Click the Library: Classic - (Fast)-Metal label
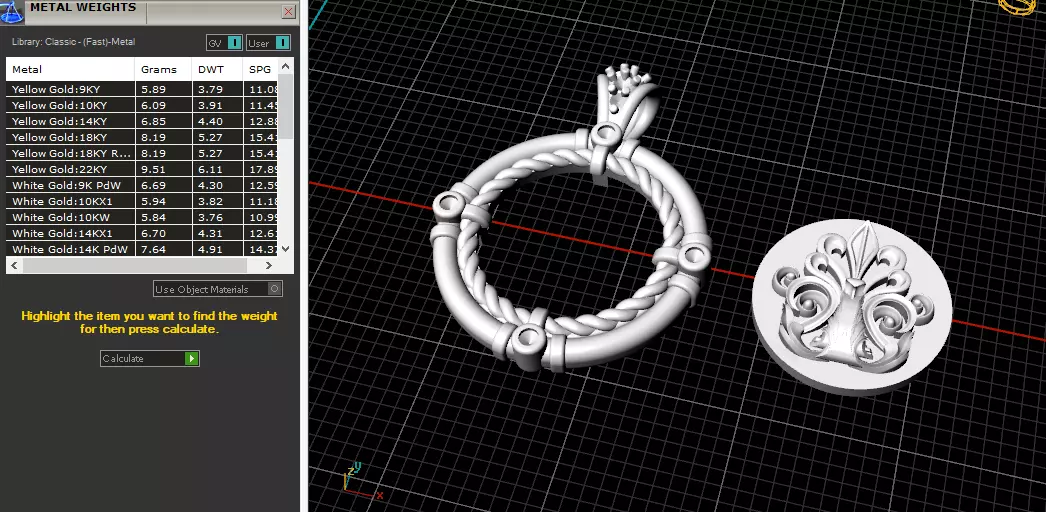Image resolution: width=1046 pixels, height=512 pixels. coord(73,42)
